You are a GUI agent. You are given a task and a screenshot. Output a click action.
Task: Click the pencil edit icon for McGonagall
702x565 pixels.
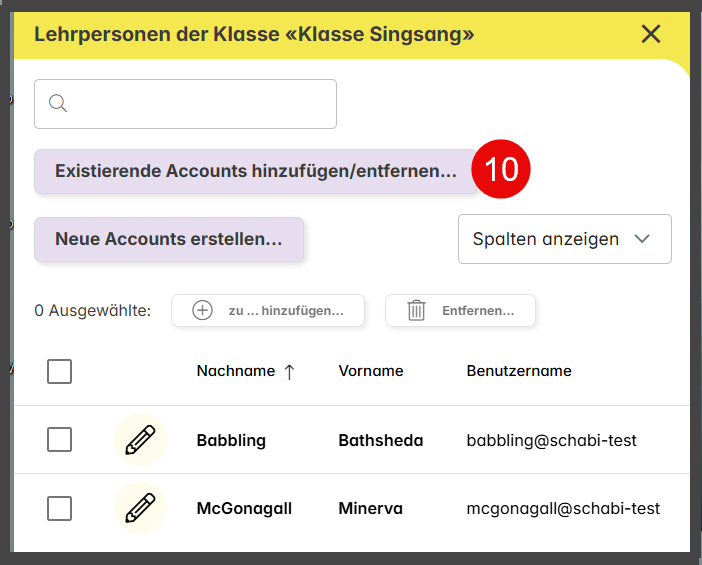tap(140, 508)
